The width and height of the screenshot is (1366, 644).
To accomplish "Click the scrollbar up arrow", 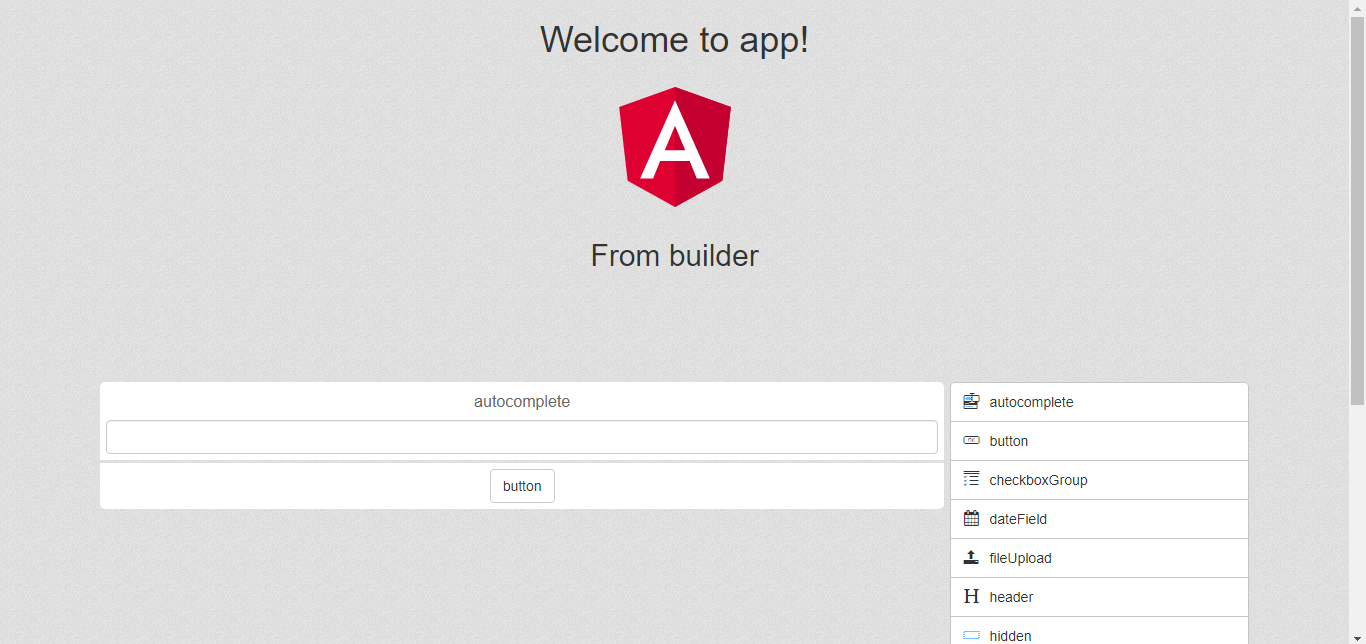I will pos(1357,7).
